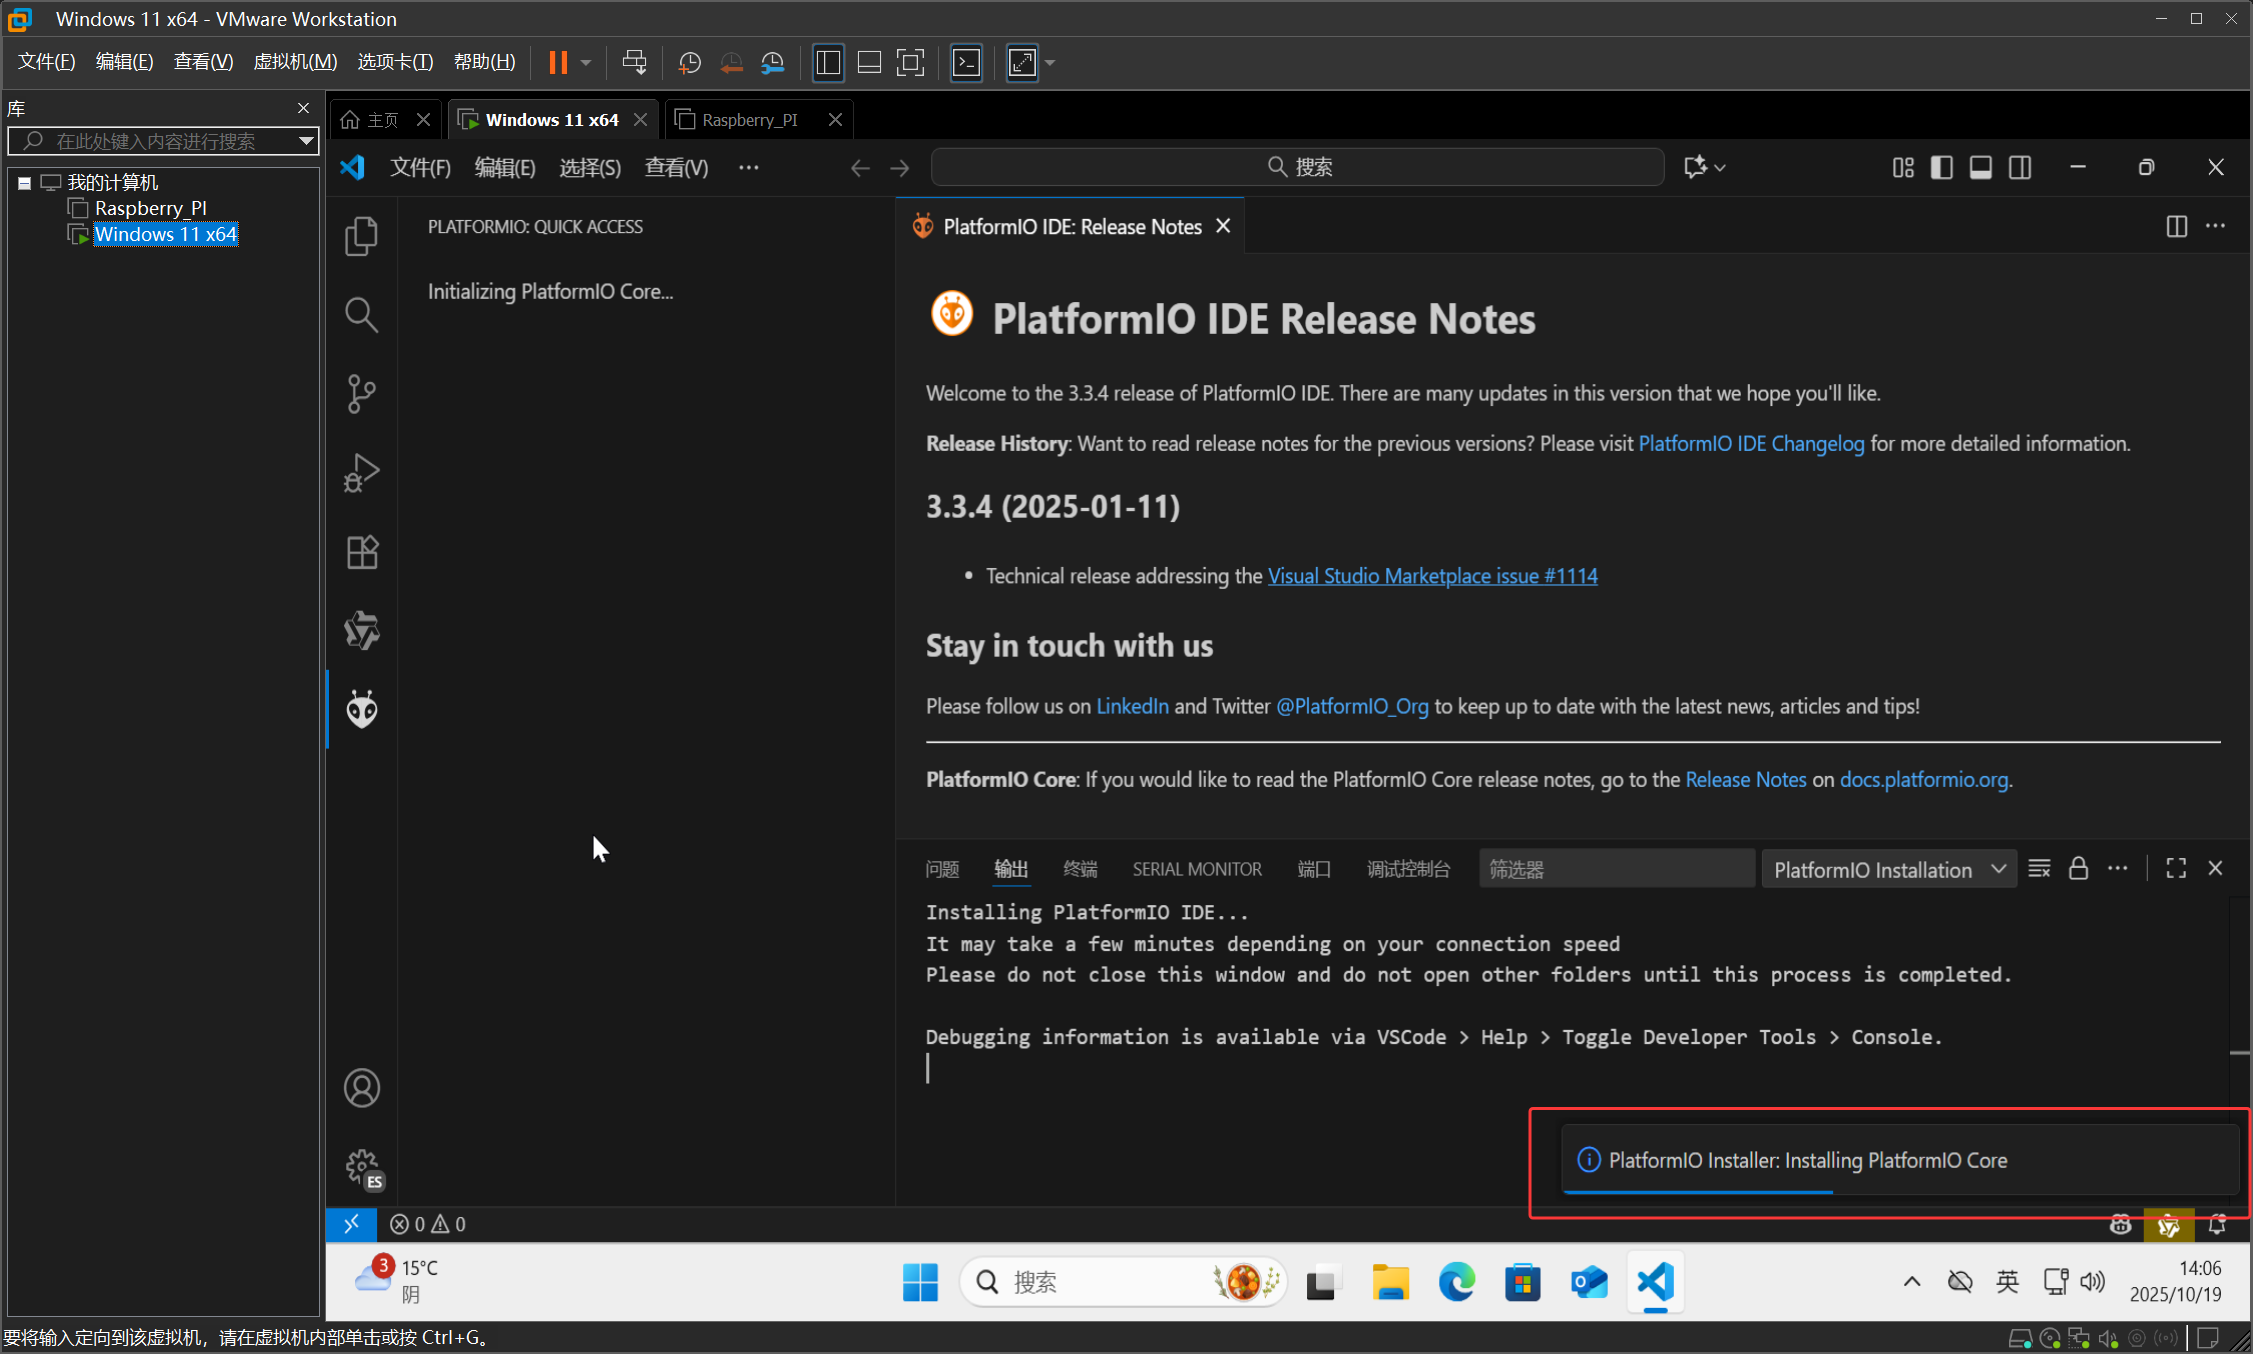Viewport: 2253px width, 1354px height.
Task: Click the installer notification progress bar
Action: pos(1700,1193)
